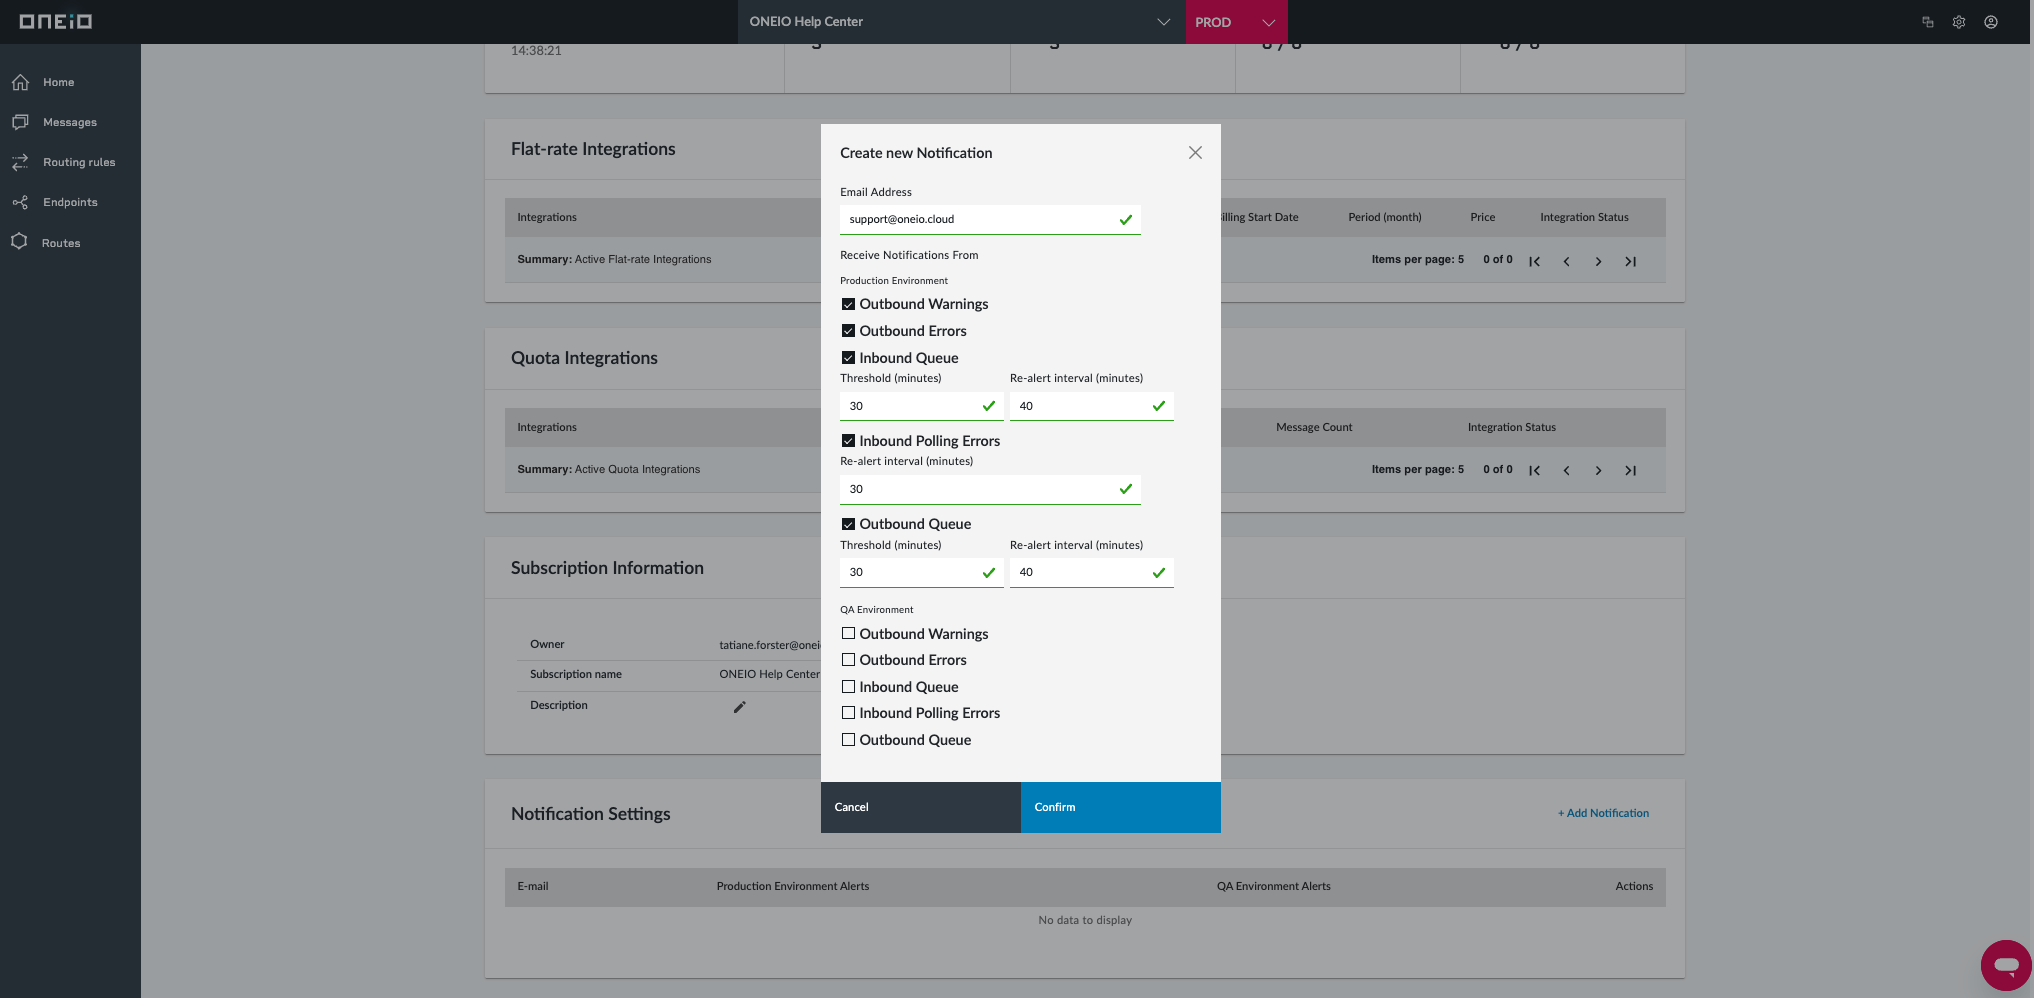Go to last page of Flat-rate Integrations
2034x998 pixels.
(1630, 262)
